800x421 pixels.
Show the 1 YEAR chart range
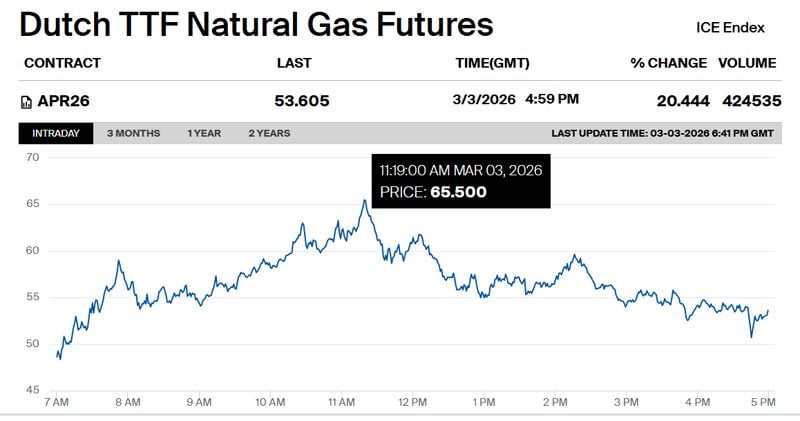pyautogui.click(x=204, y=133)
